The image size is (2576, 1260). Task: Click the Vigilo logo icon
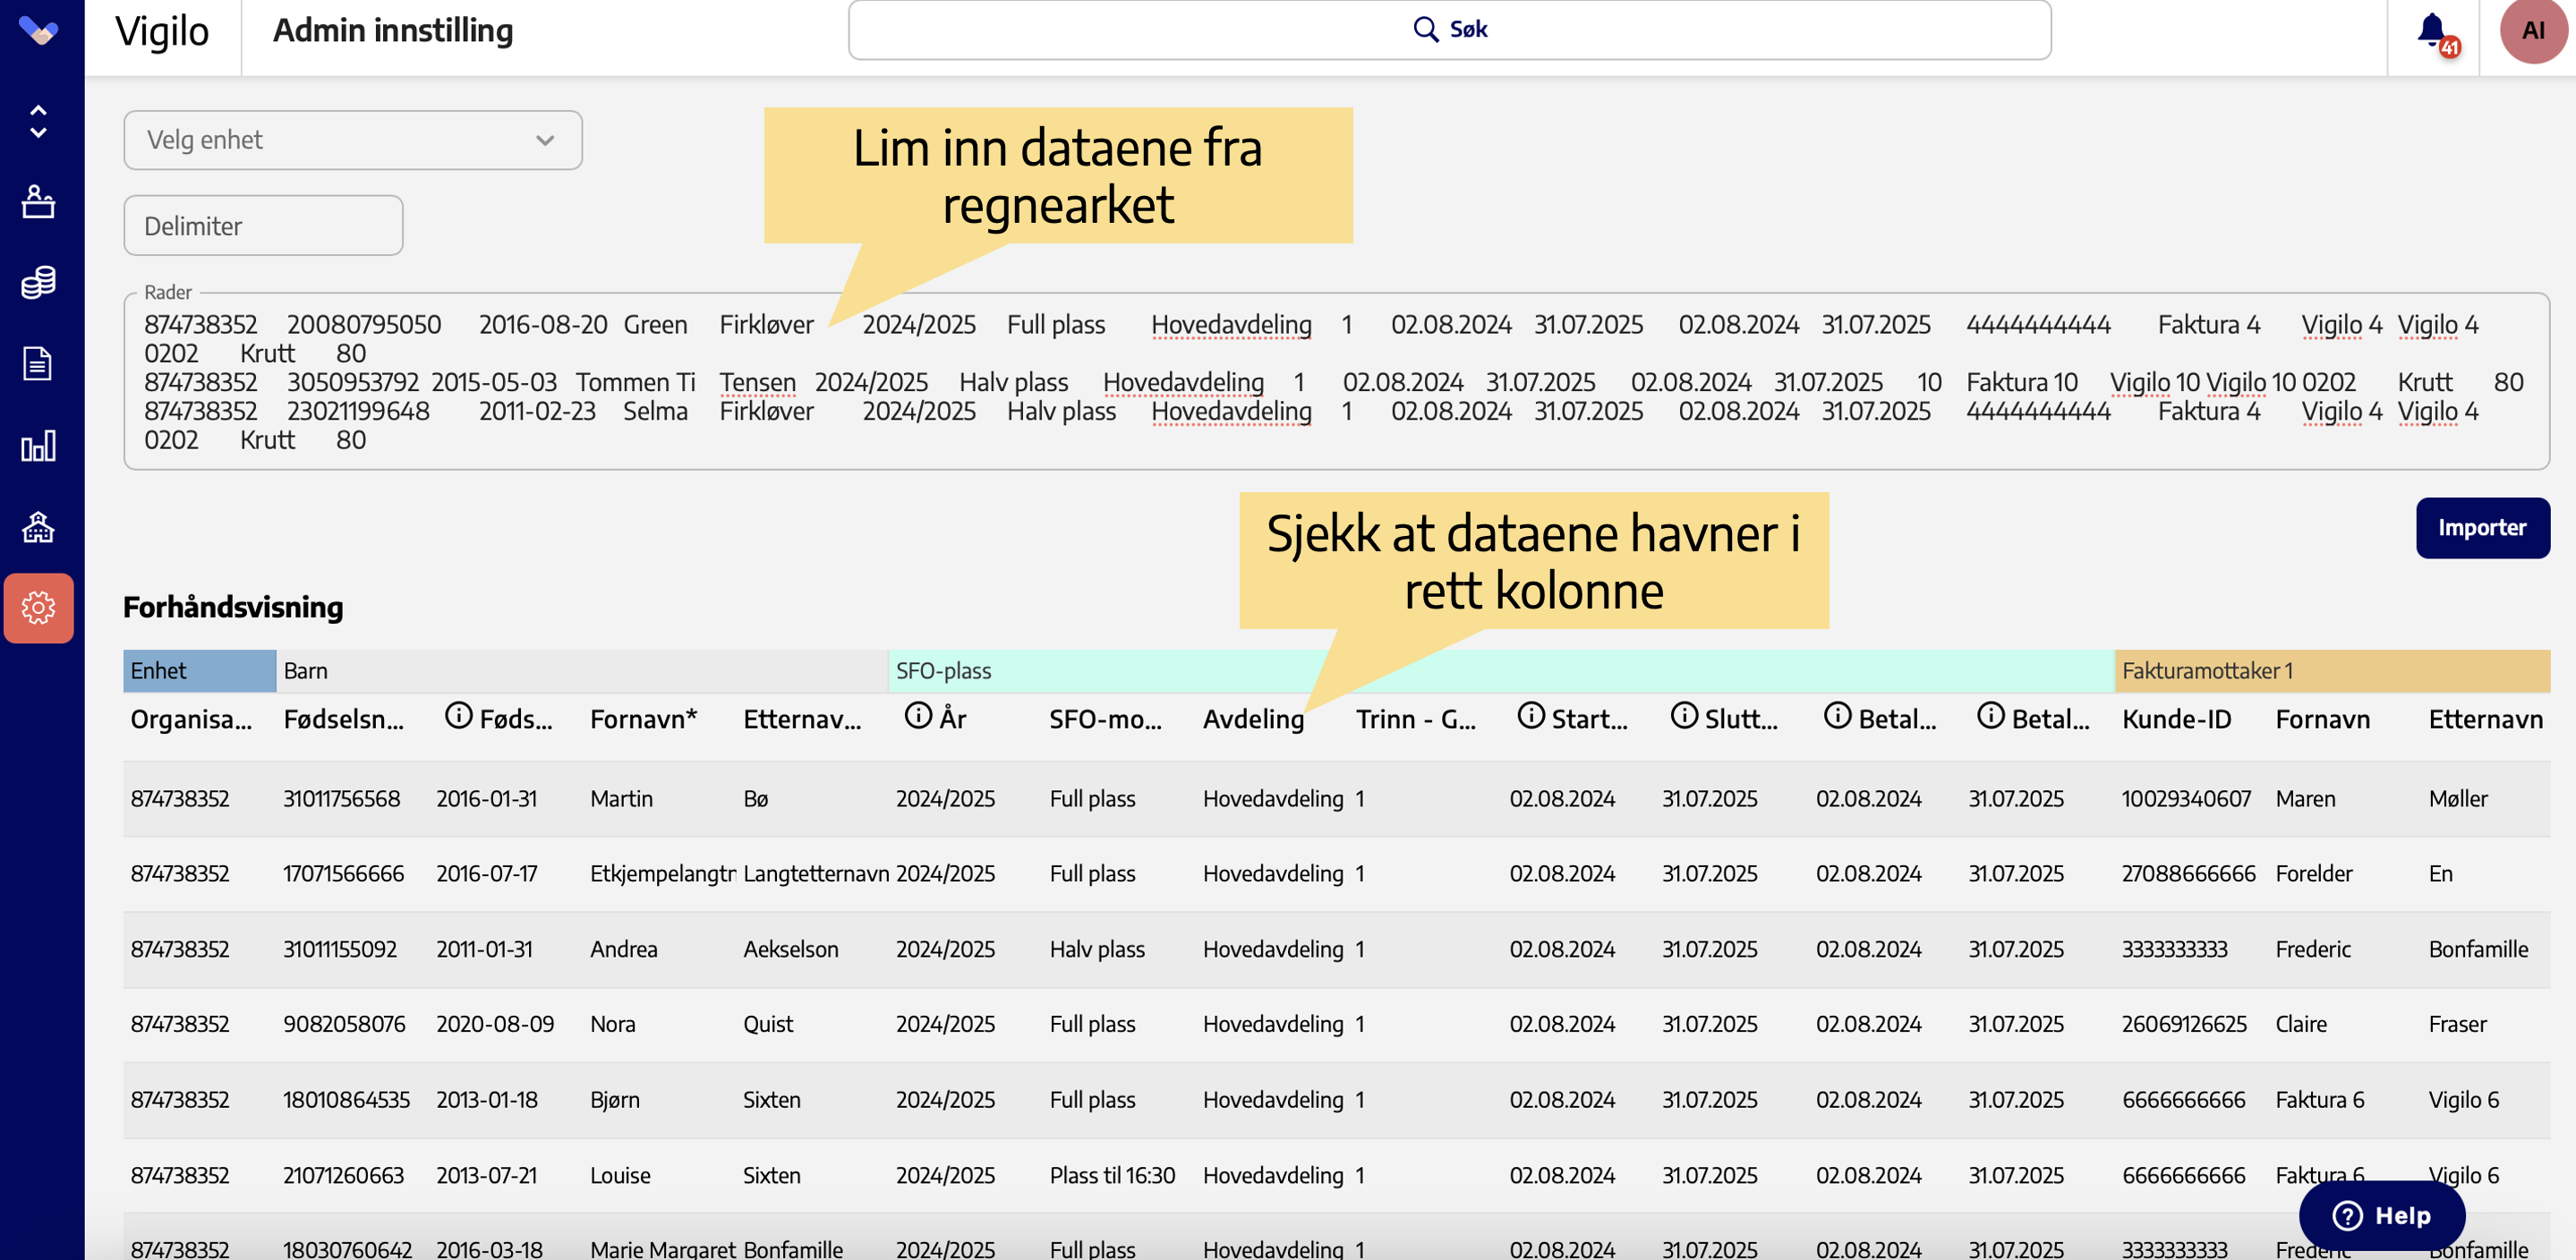point(38,32)
